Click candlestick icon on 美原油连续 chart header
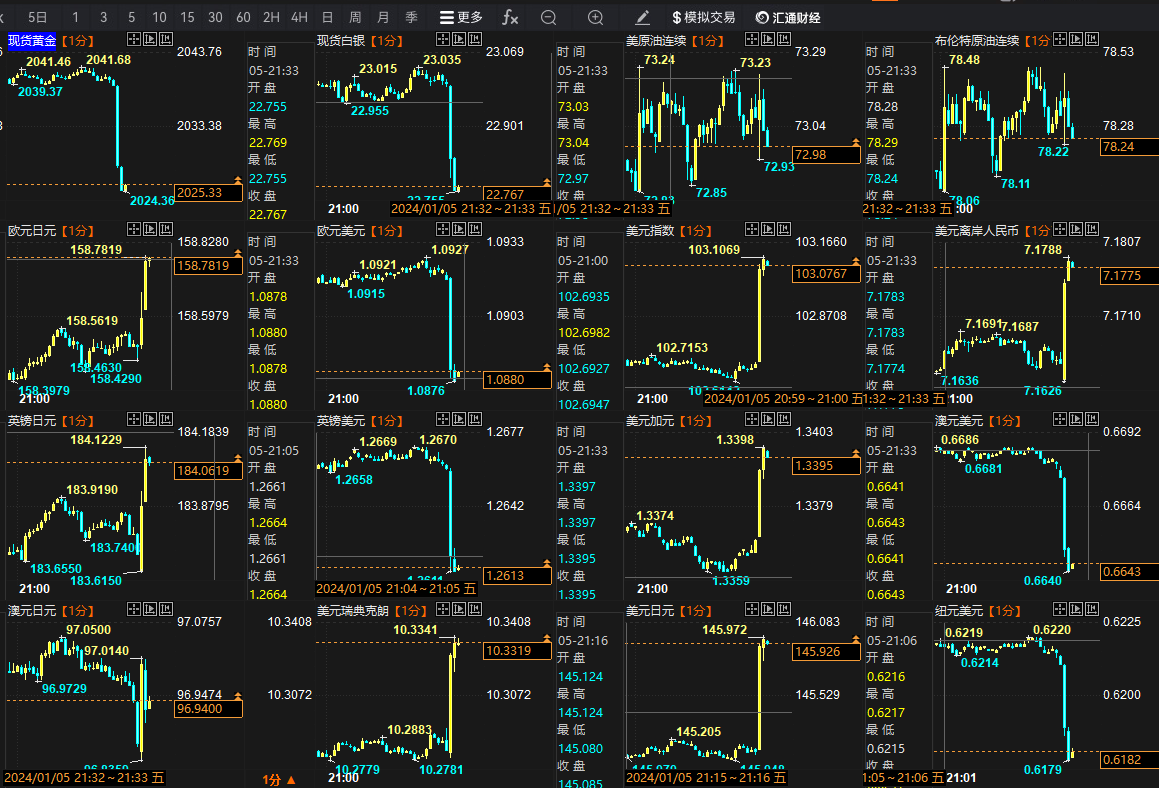 click(x=785, y=40)
